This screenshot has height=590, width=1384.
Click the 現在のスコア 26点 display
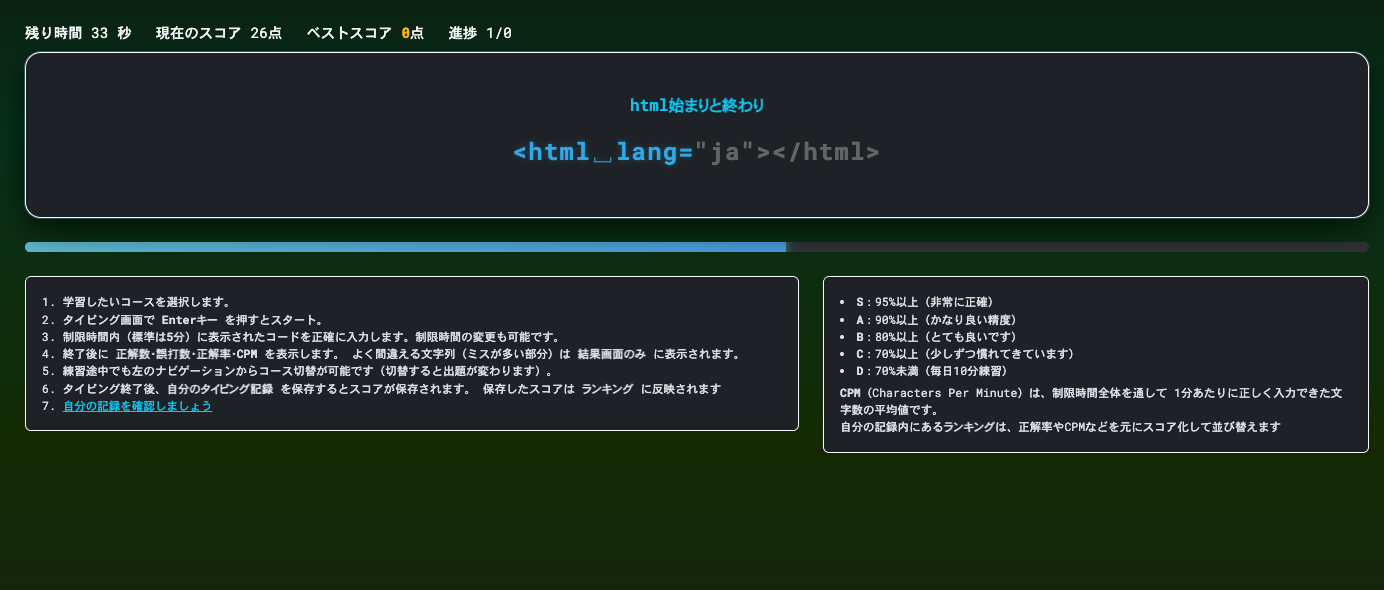(218, 33)
